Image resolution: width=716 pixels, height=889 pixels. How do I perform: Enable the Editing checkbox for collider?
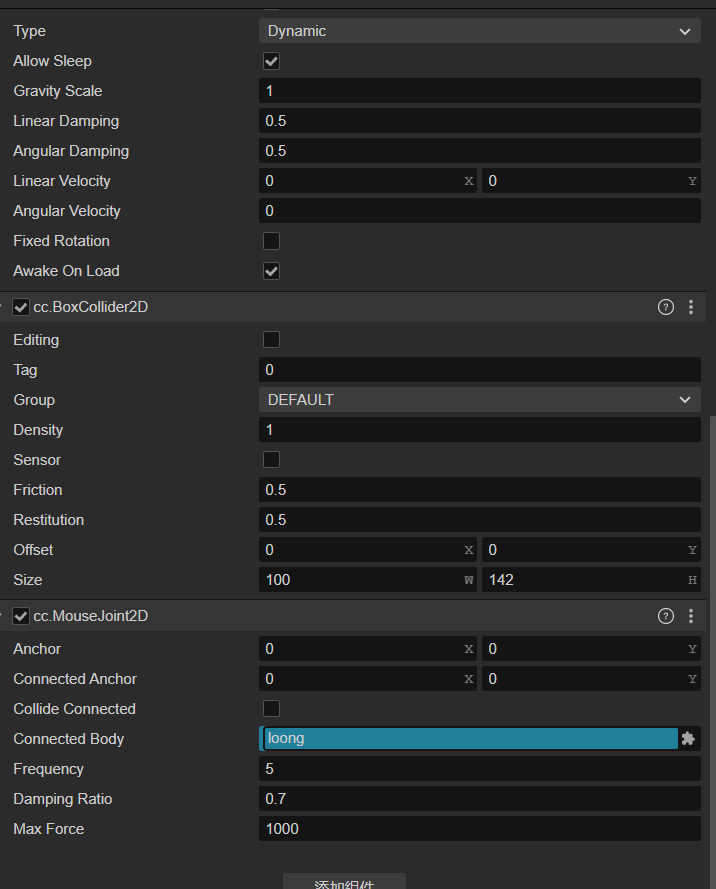[x=271, y=340]
